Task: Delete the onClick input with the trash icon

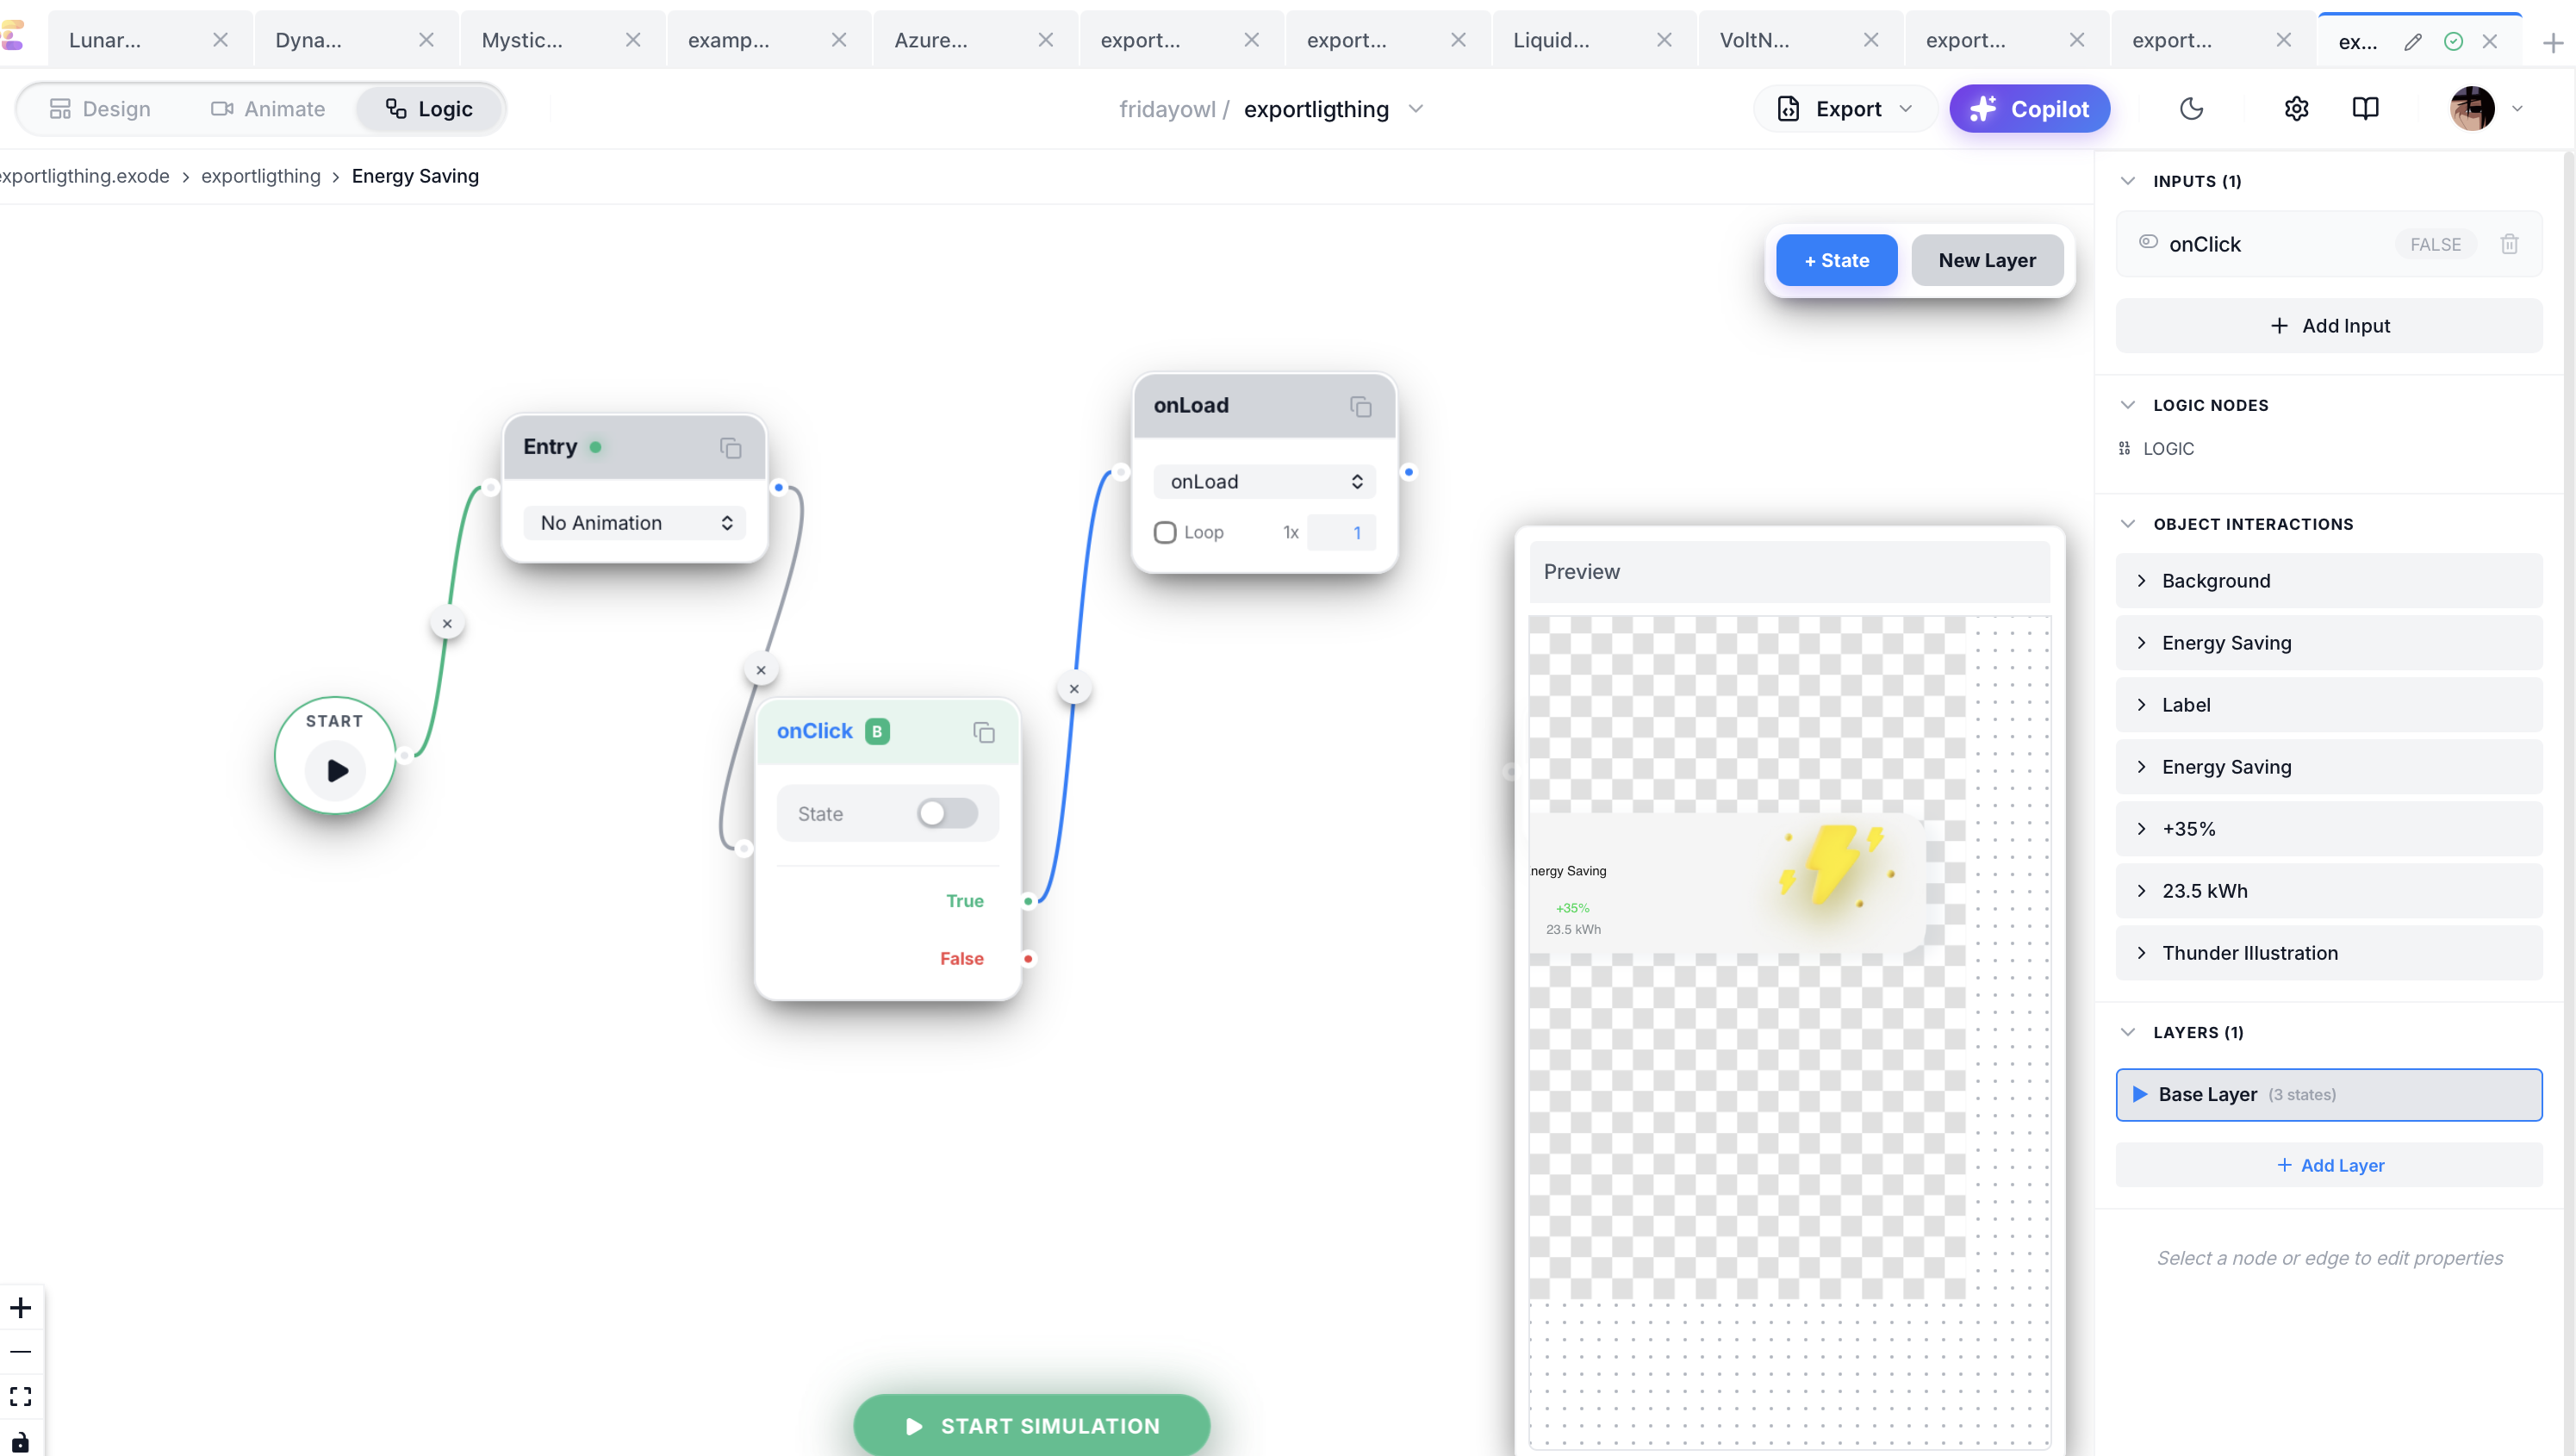Action: click(x=2509, y=244)
